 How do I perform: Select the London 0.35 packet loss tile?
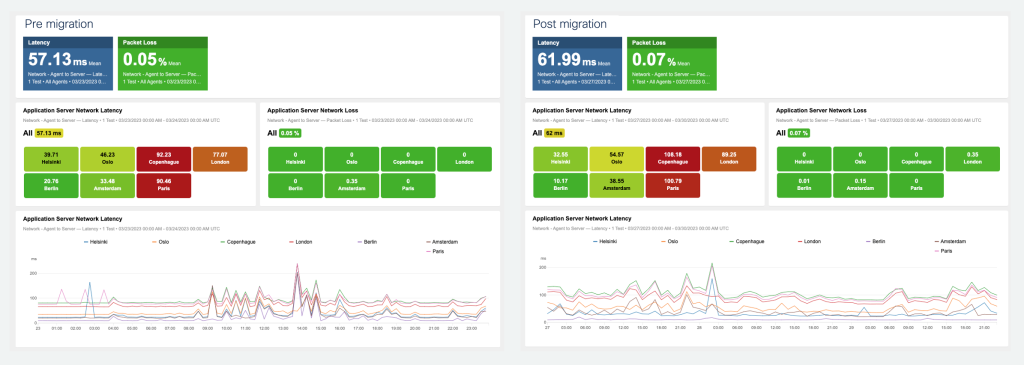973,159
